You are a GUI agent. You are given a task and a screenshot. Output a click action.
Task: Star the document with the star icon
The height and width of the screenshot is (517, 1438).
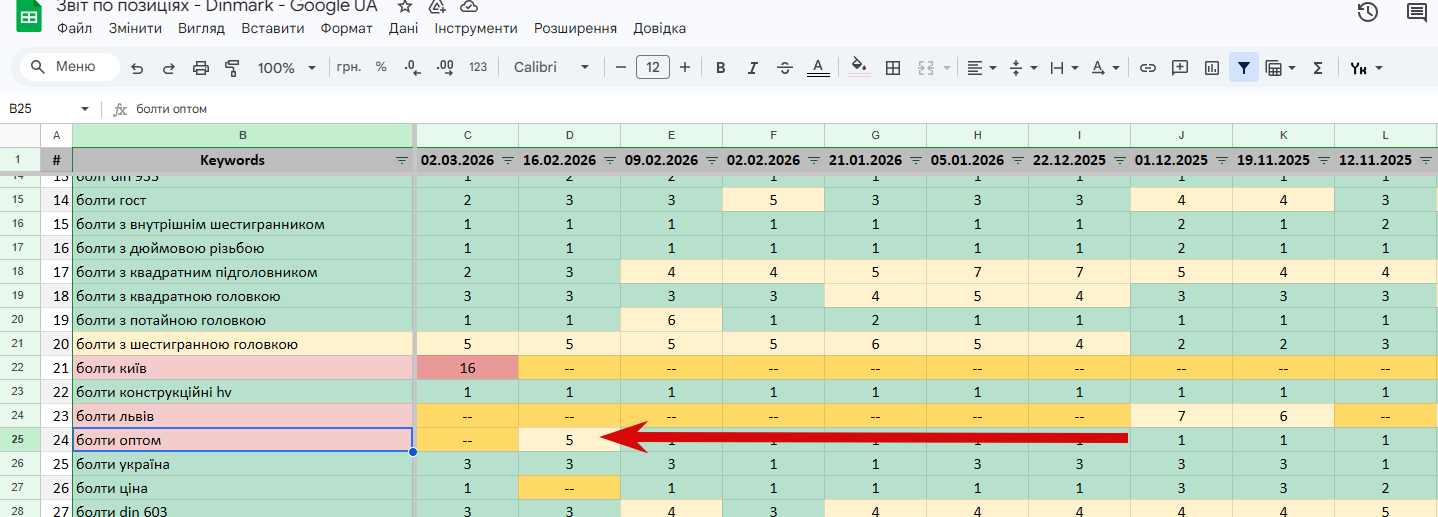(405, 6)
